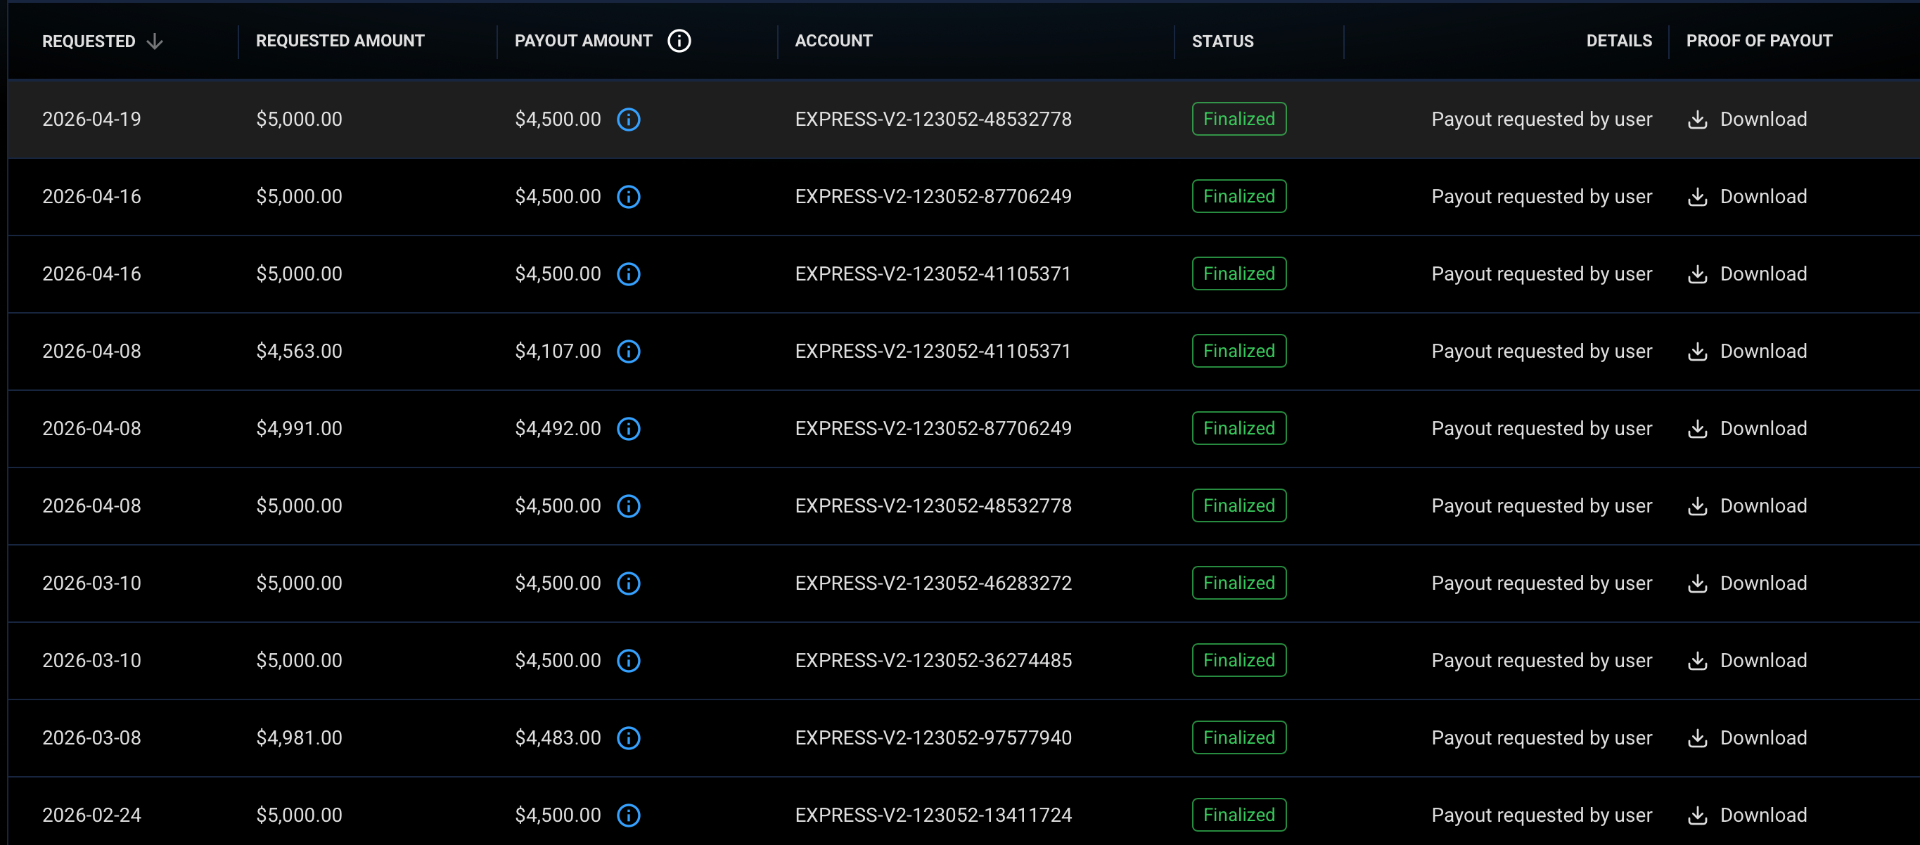Select account ending 41105371 in the $4,563.00 row
The height and width of the screenshot is (845, 1920).
coord(933,351)
